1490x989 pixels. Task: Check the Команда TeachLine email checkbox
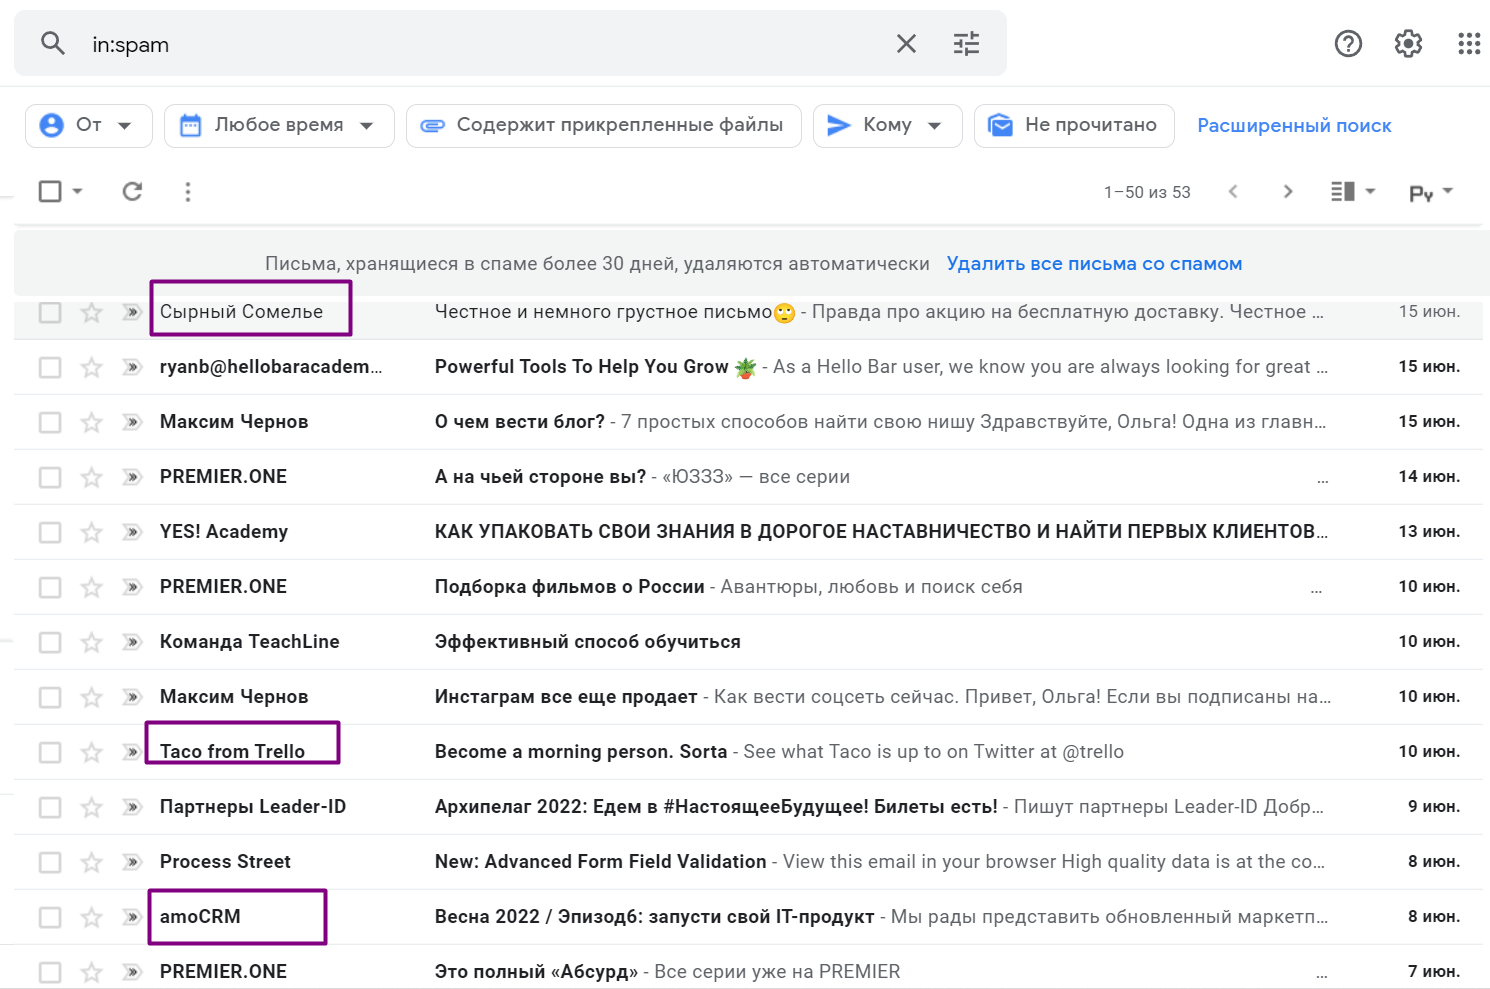(x=50, y=642)
